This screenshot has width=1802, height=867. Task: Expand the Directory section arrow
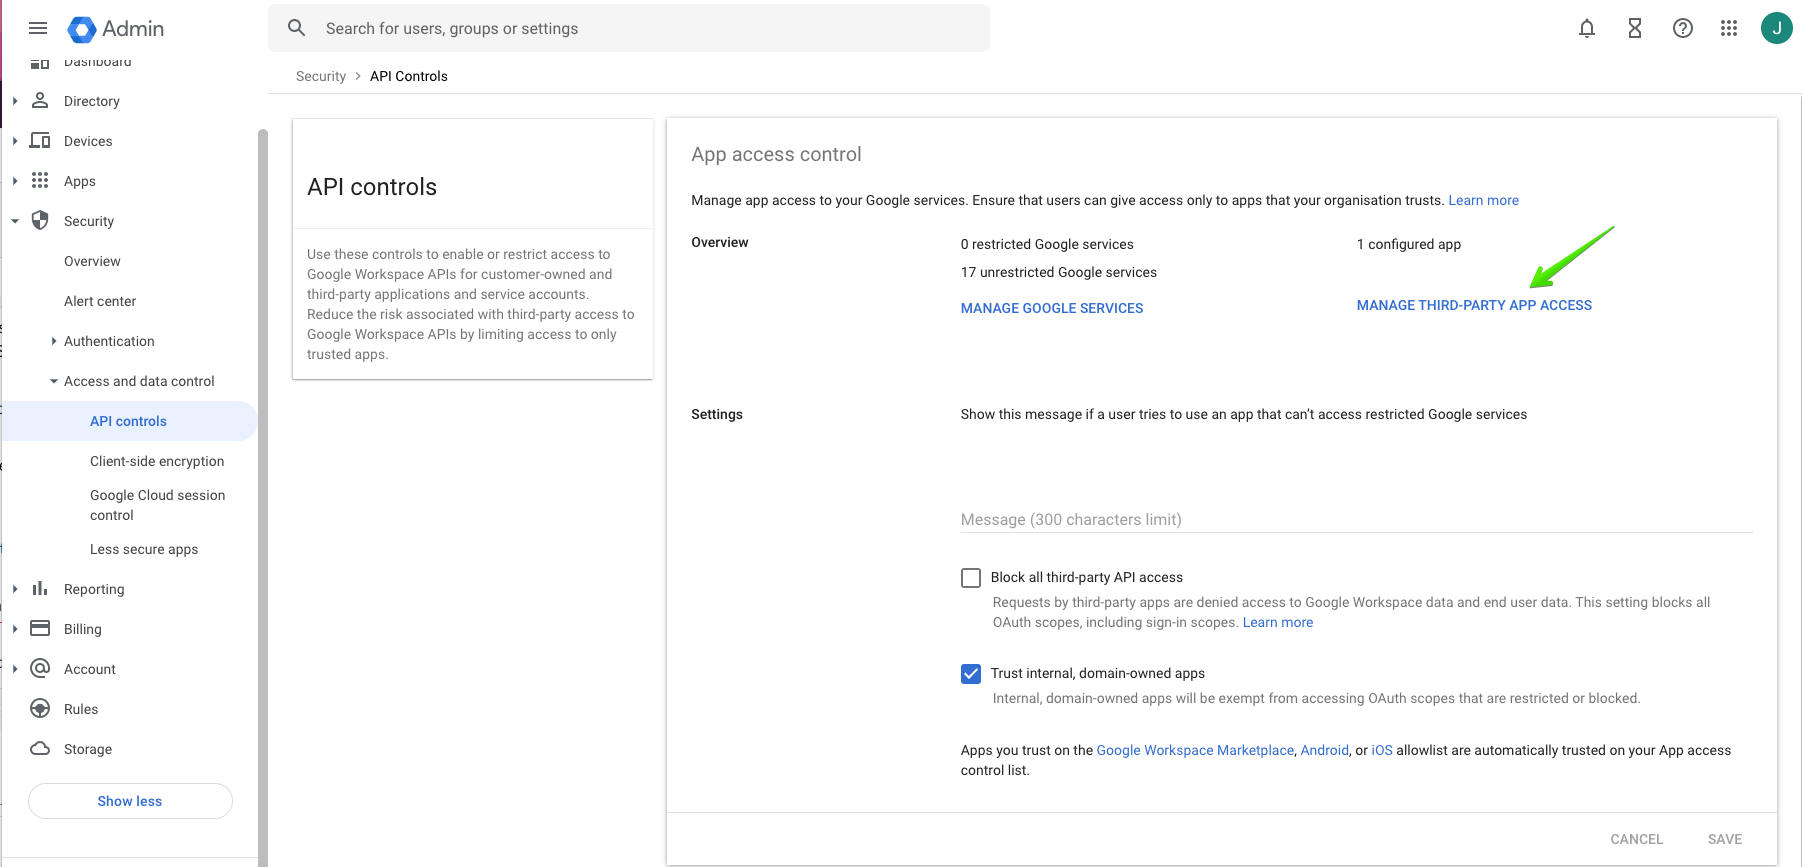point(15,101)
